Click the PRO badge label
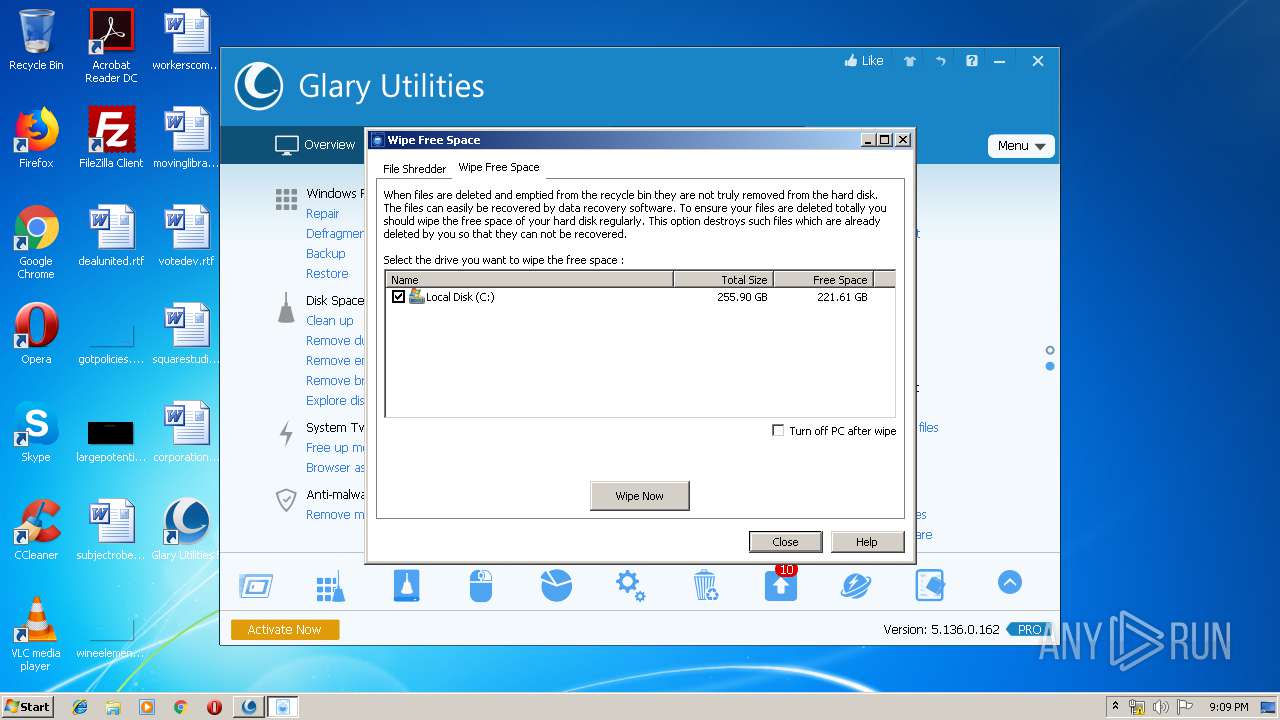 coord(1027,630)
